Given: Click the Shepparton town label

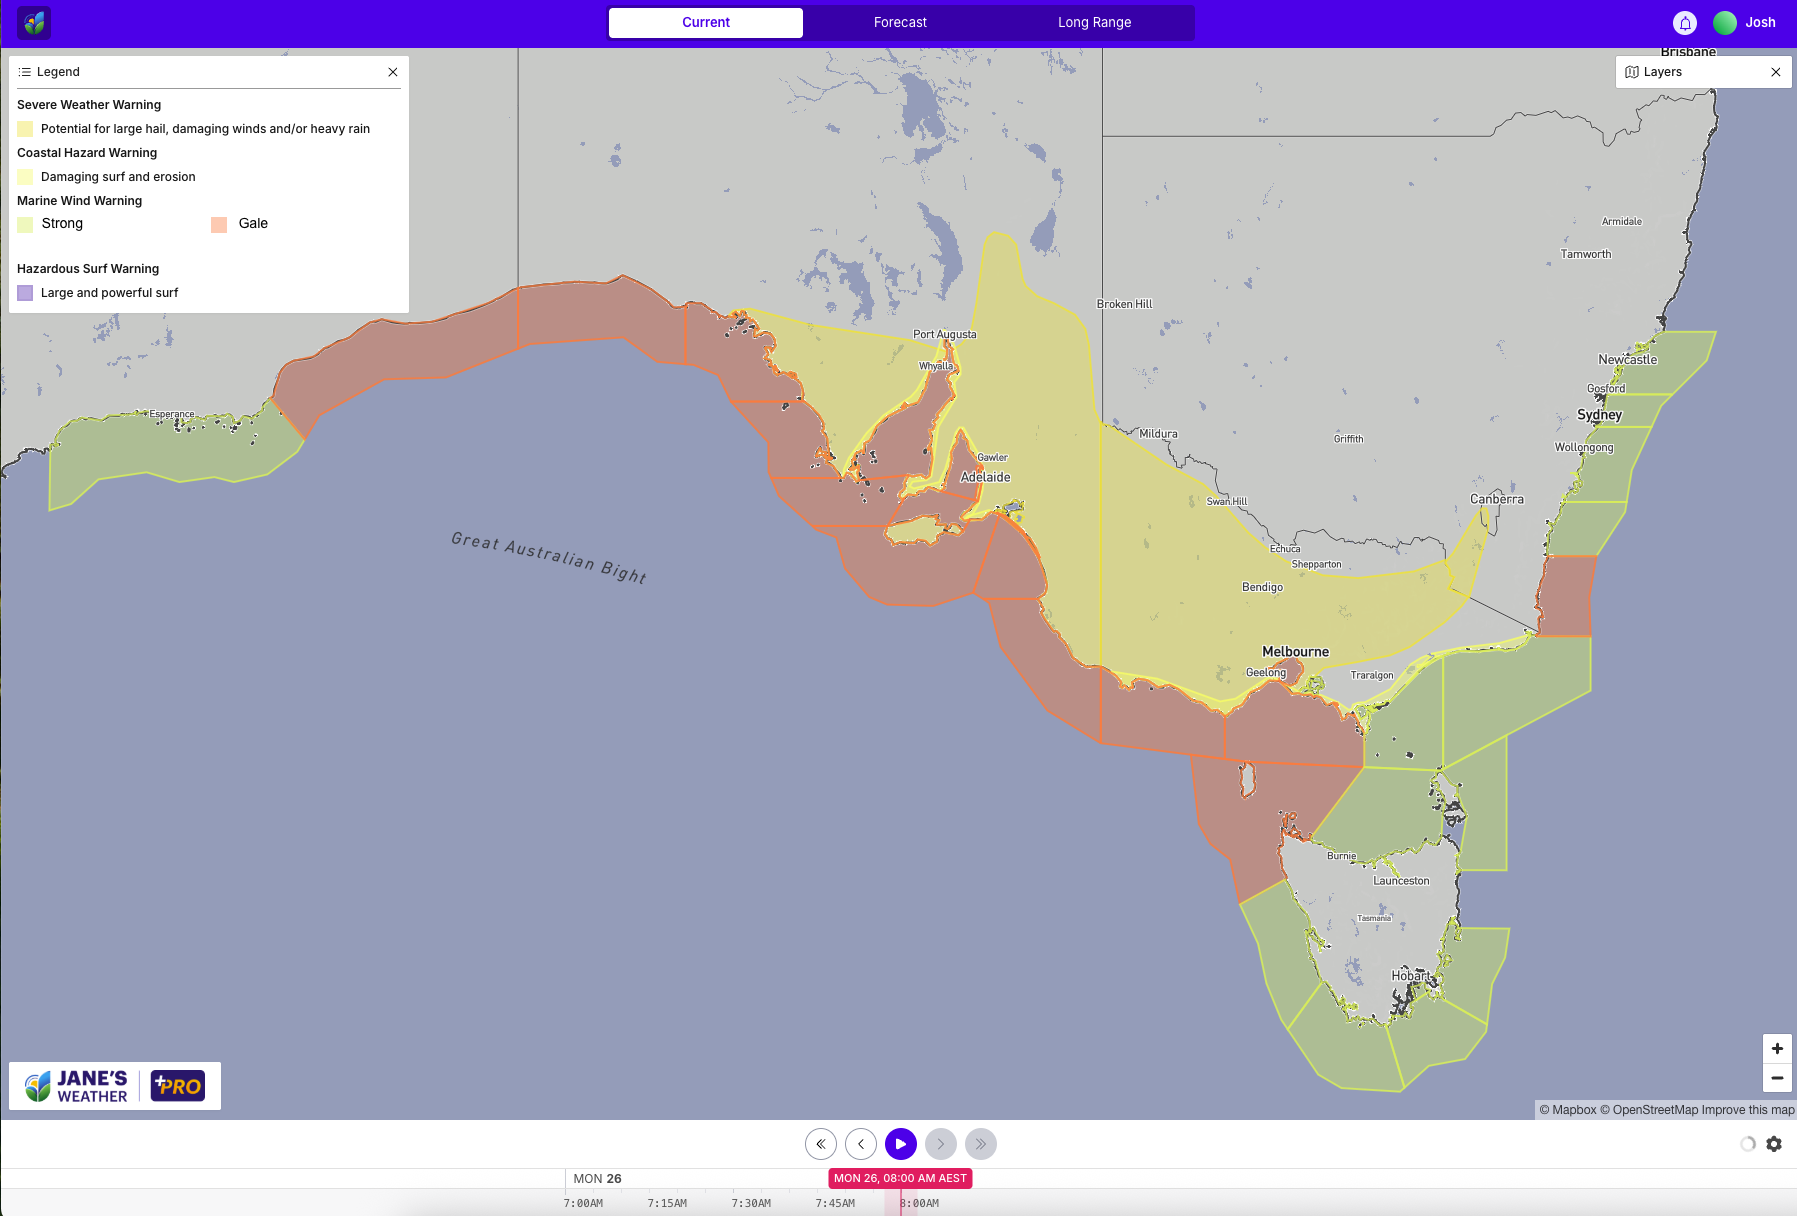Looking at the screenshot, I should 1316,565.
